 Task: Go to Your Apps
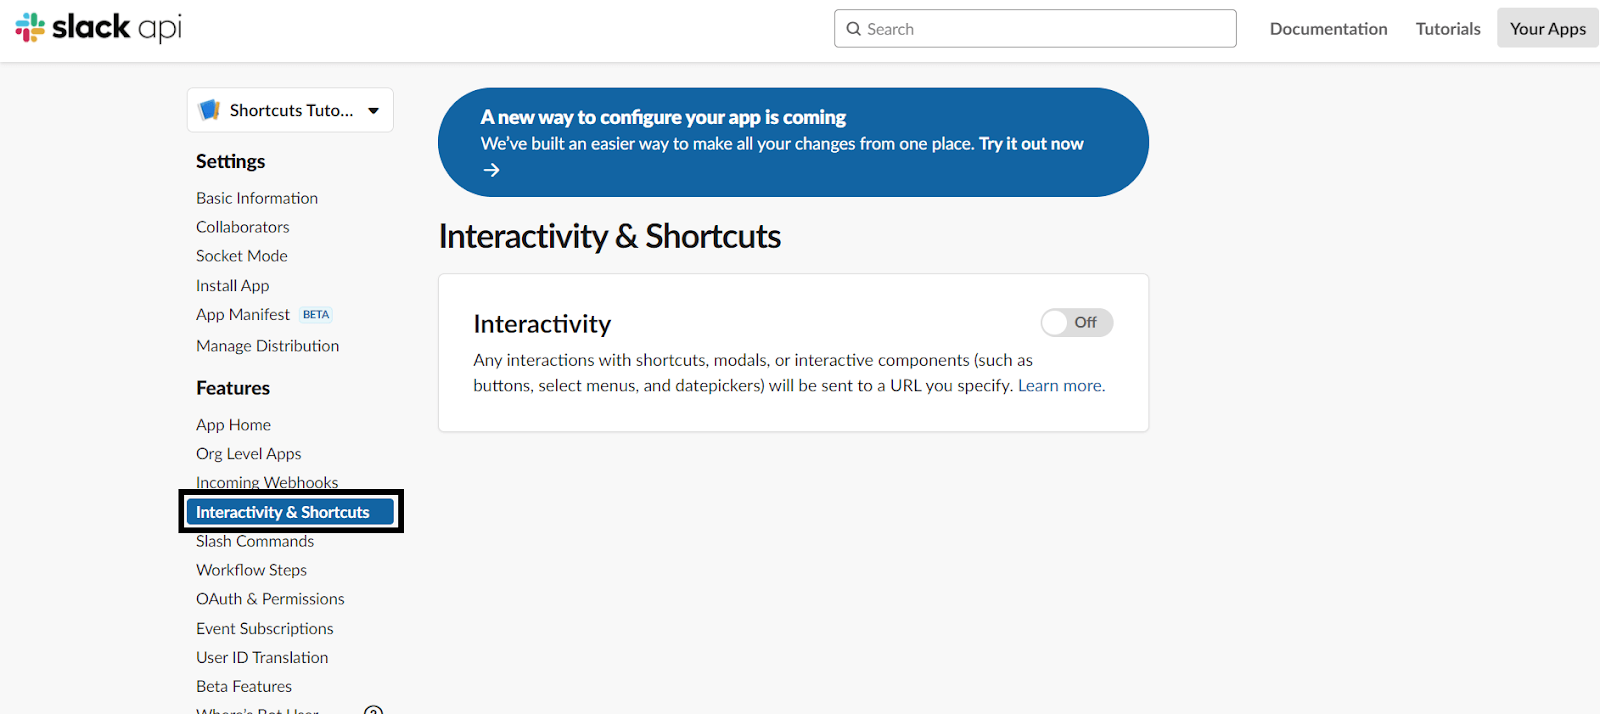tap(1546, 28)
